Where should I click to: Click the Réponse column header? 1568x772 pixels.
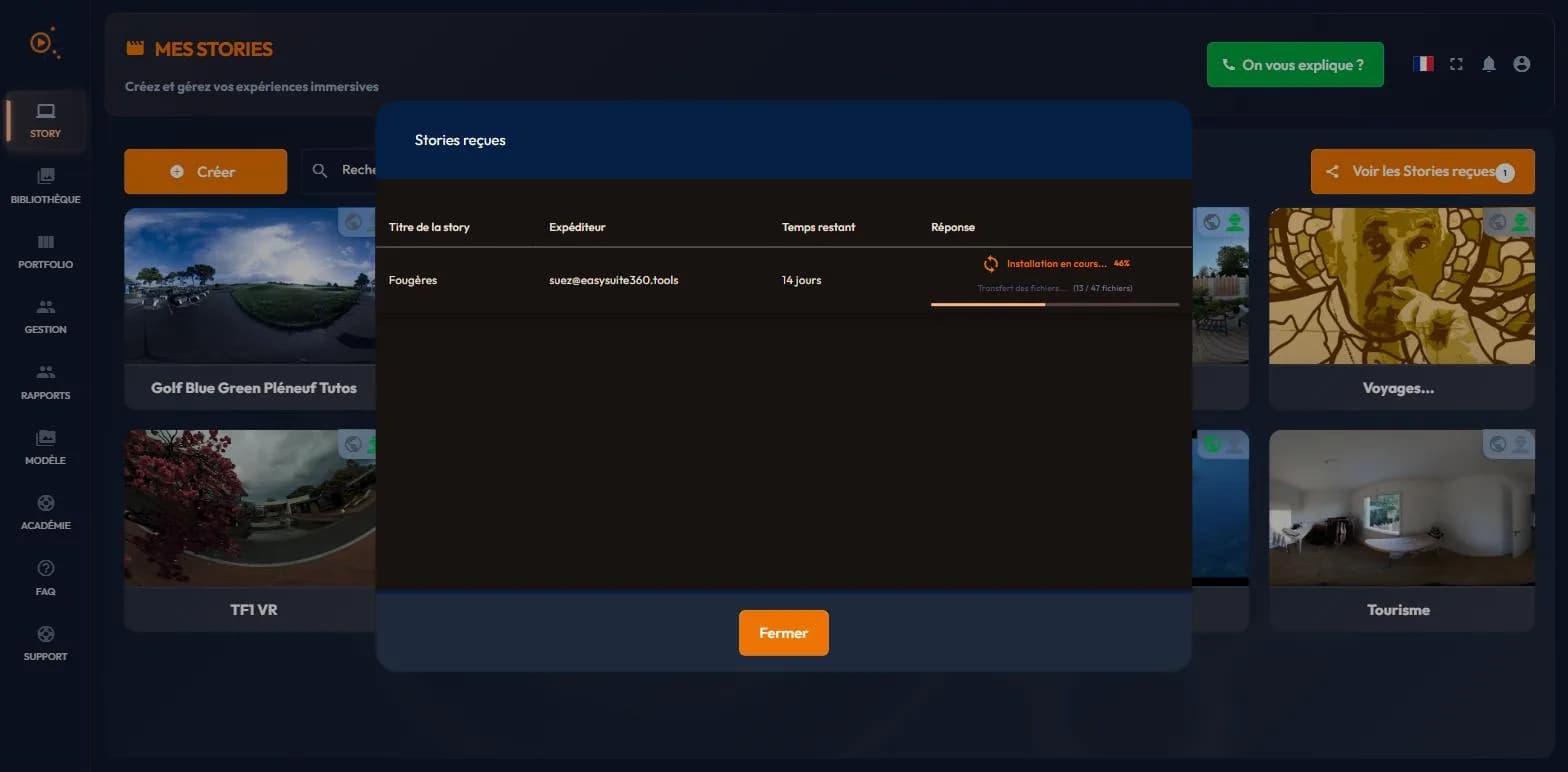953,227
